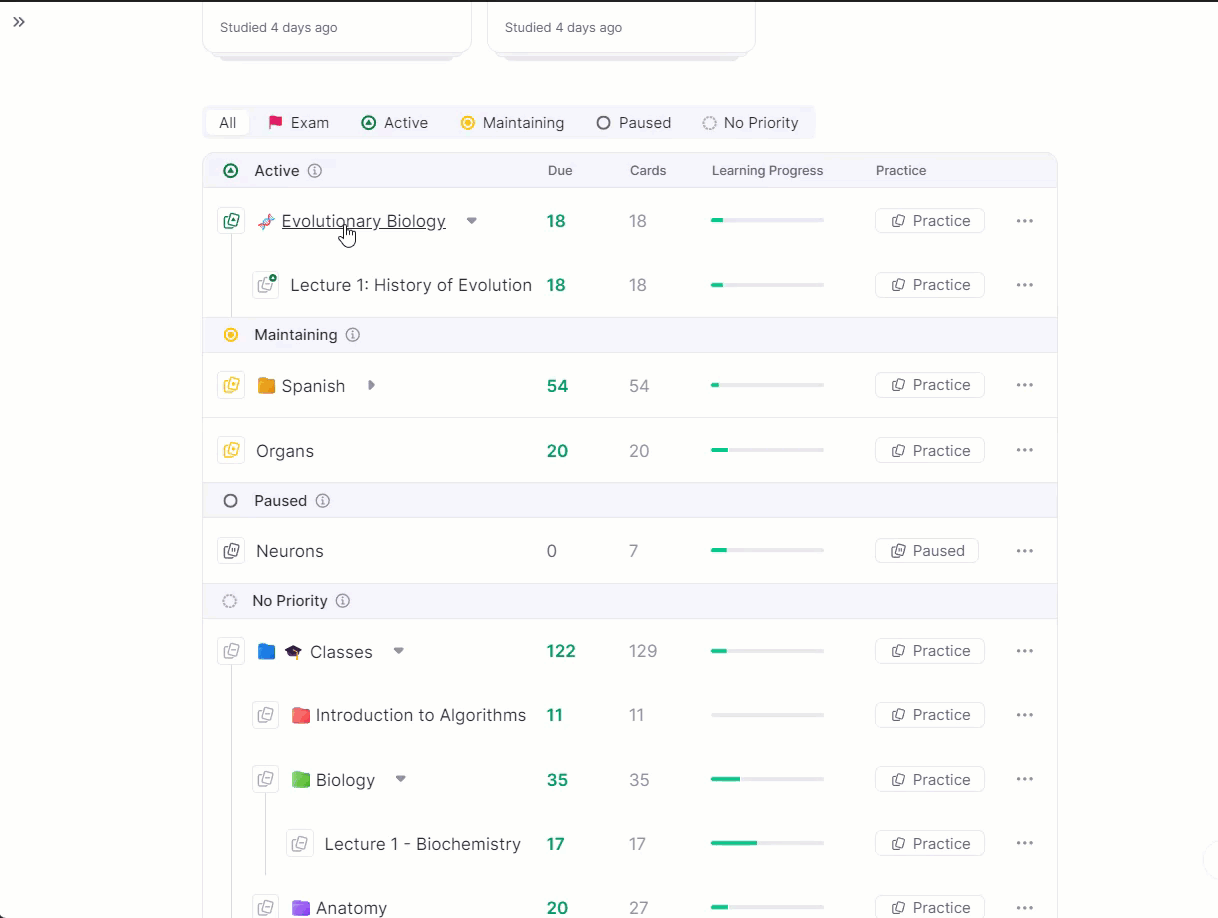Viewport: 1218px width, 918px height.
Task: Open the info icon beside No Priority
Action: point(343,601)
